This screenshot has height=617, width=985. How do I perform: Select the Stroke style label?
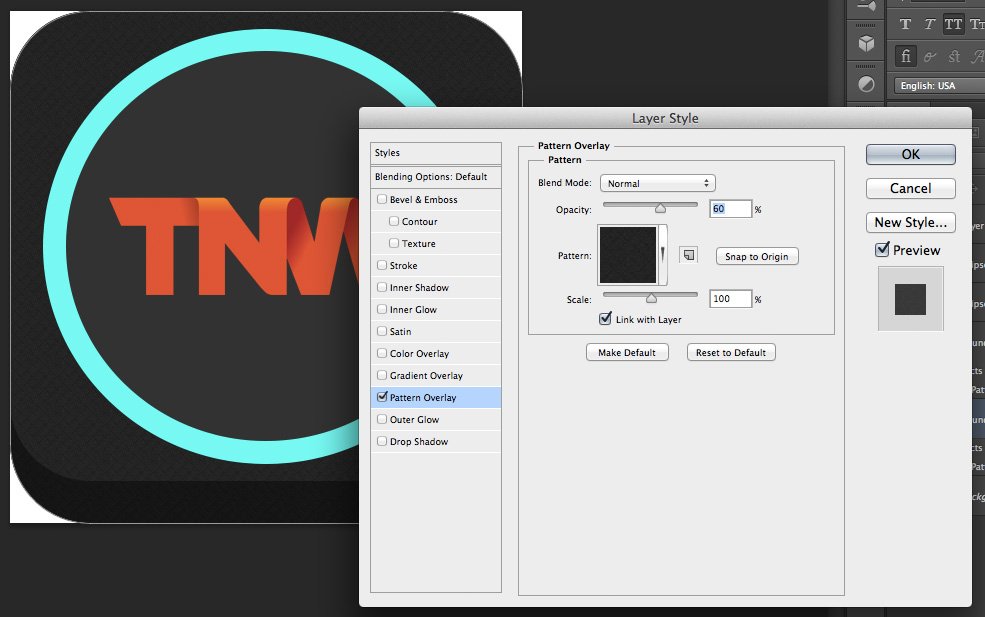click(403, 266)
